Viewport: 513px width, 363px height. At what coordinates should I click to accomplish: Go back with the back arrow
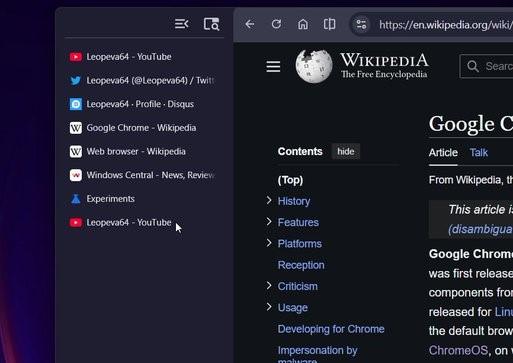250,24
